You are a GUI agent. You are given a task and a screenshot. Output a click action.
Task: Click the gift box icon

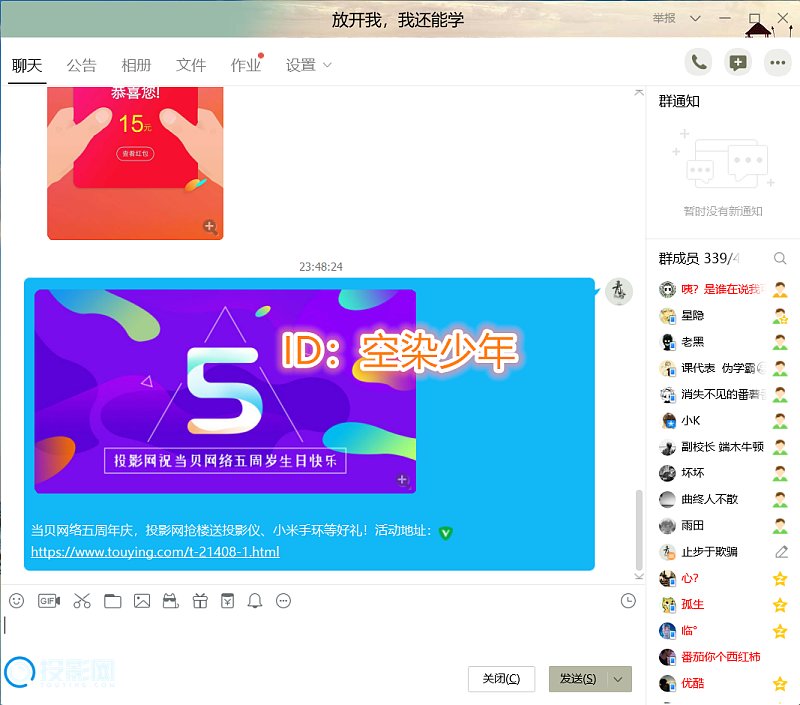(200, 601)
